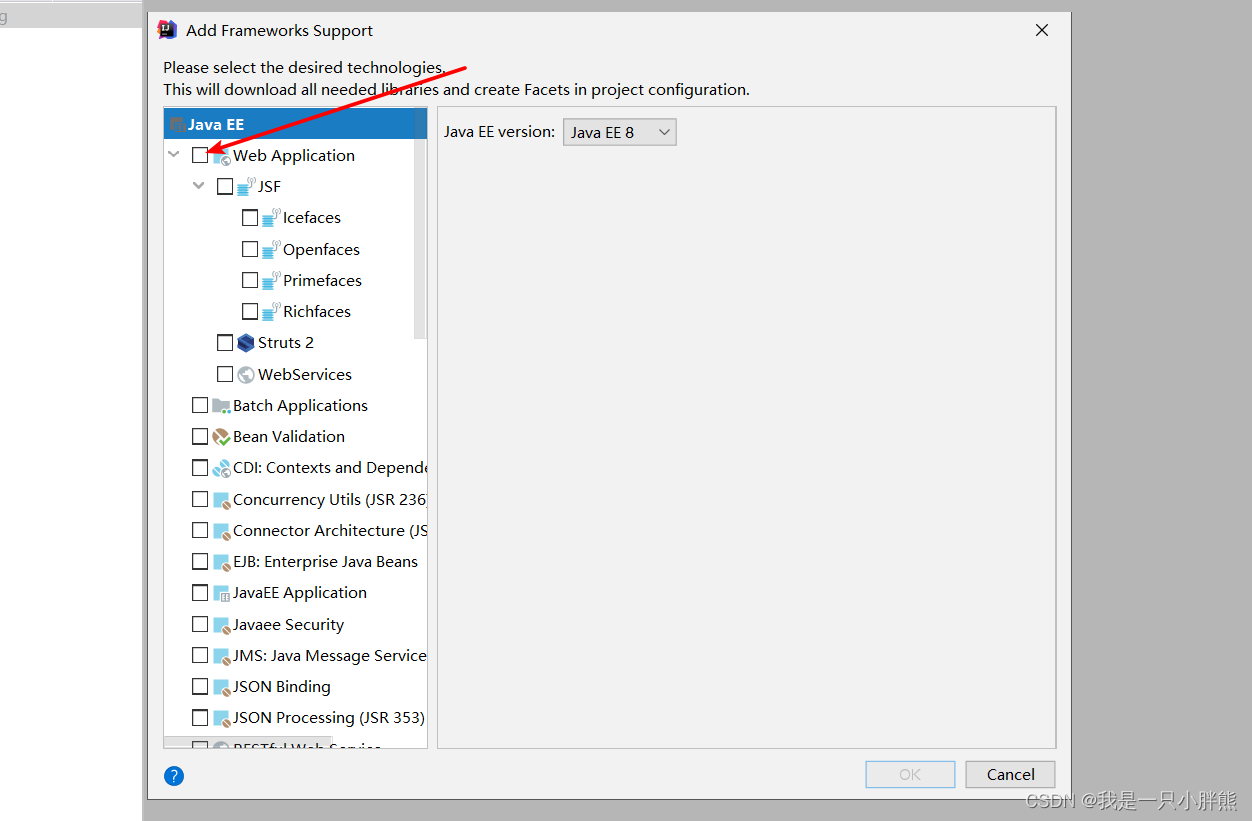1252x821 pixels.
Task: Collapse the Web Application tree node
Action: click(174, 155)
